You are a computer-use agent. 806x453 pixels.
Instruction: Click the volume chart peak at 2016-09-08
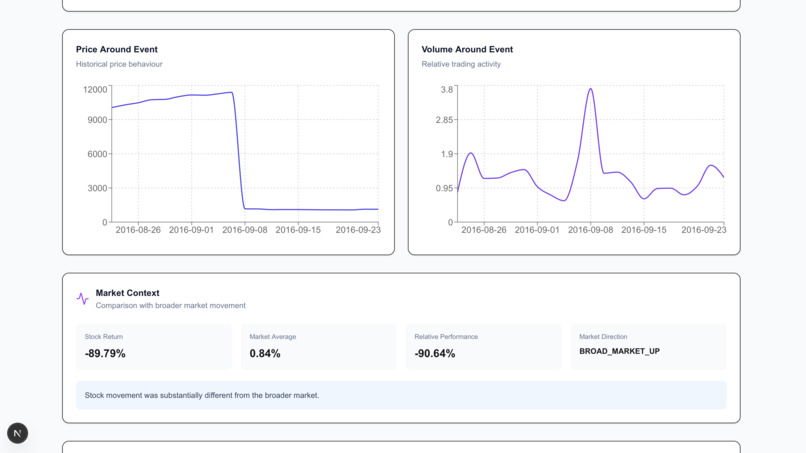point(591,89)
